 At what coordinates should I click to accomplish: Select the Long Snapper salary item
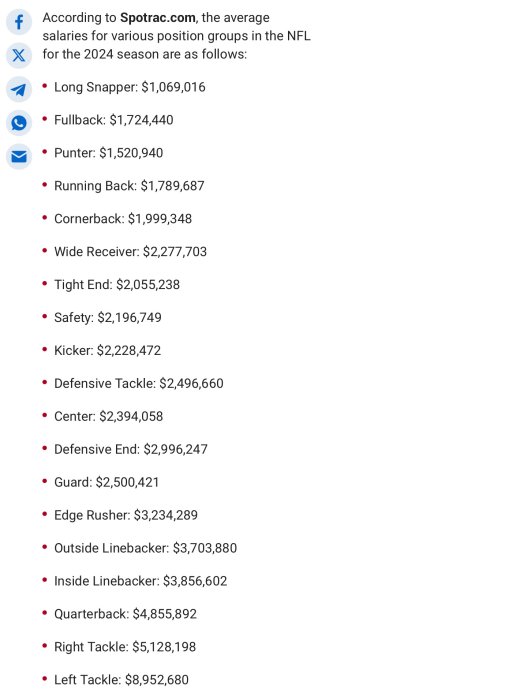click(129, 87)
